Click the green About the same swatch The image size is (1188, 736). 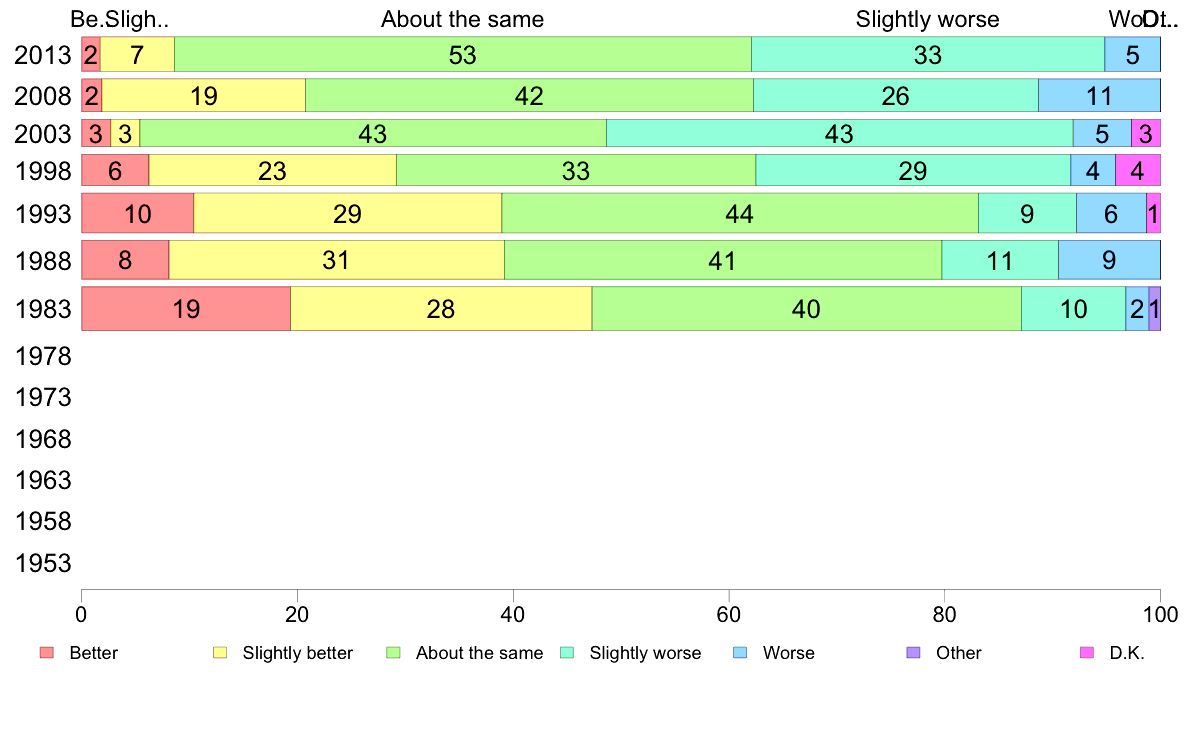click(x=393, y=653)
